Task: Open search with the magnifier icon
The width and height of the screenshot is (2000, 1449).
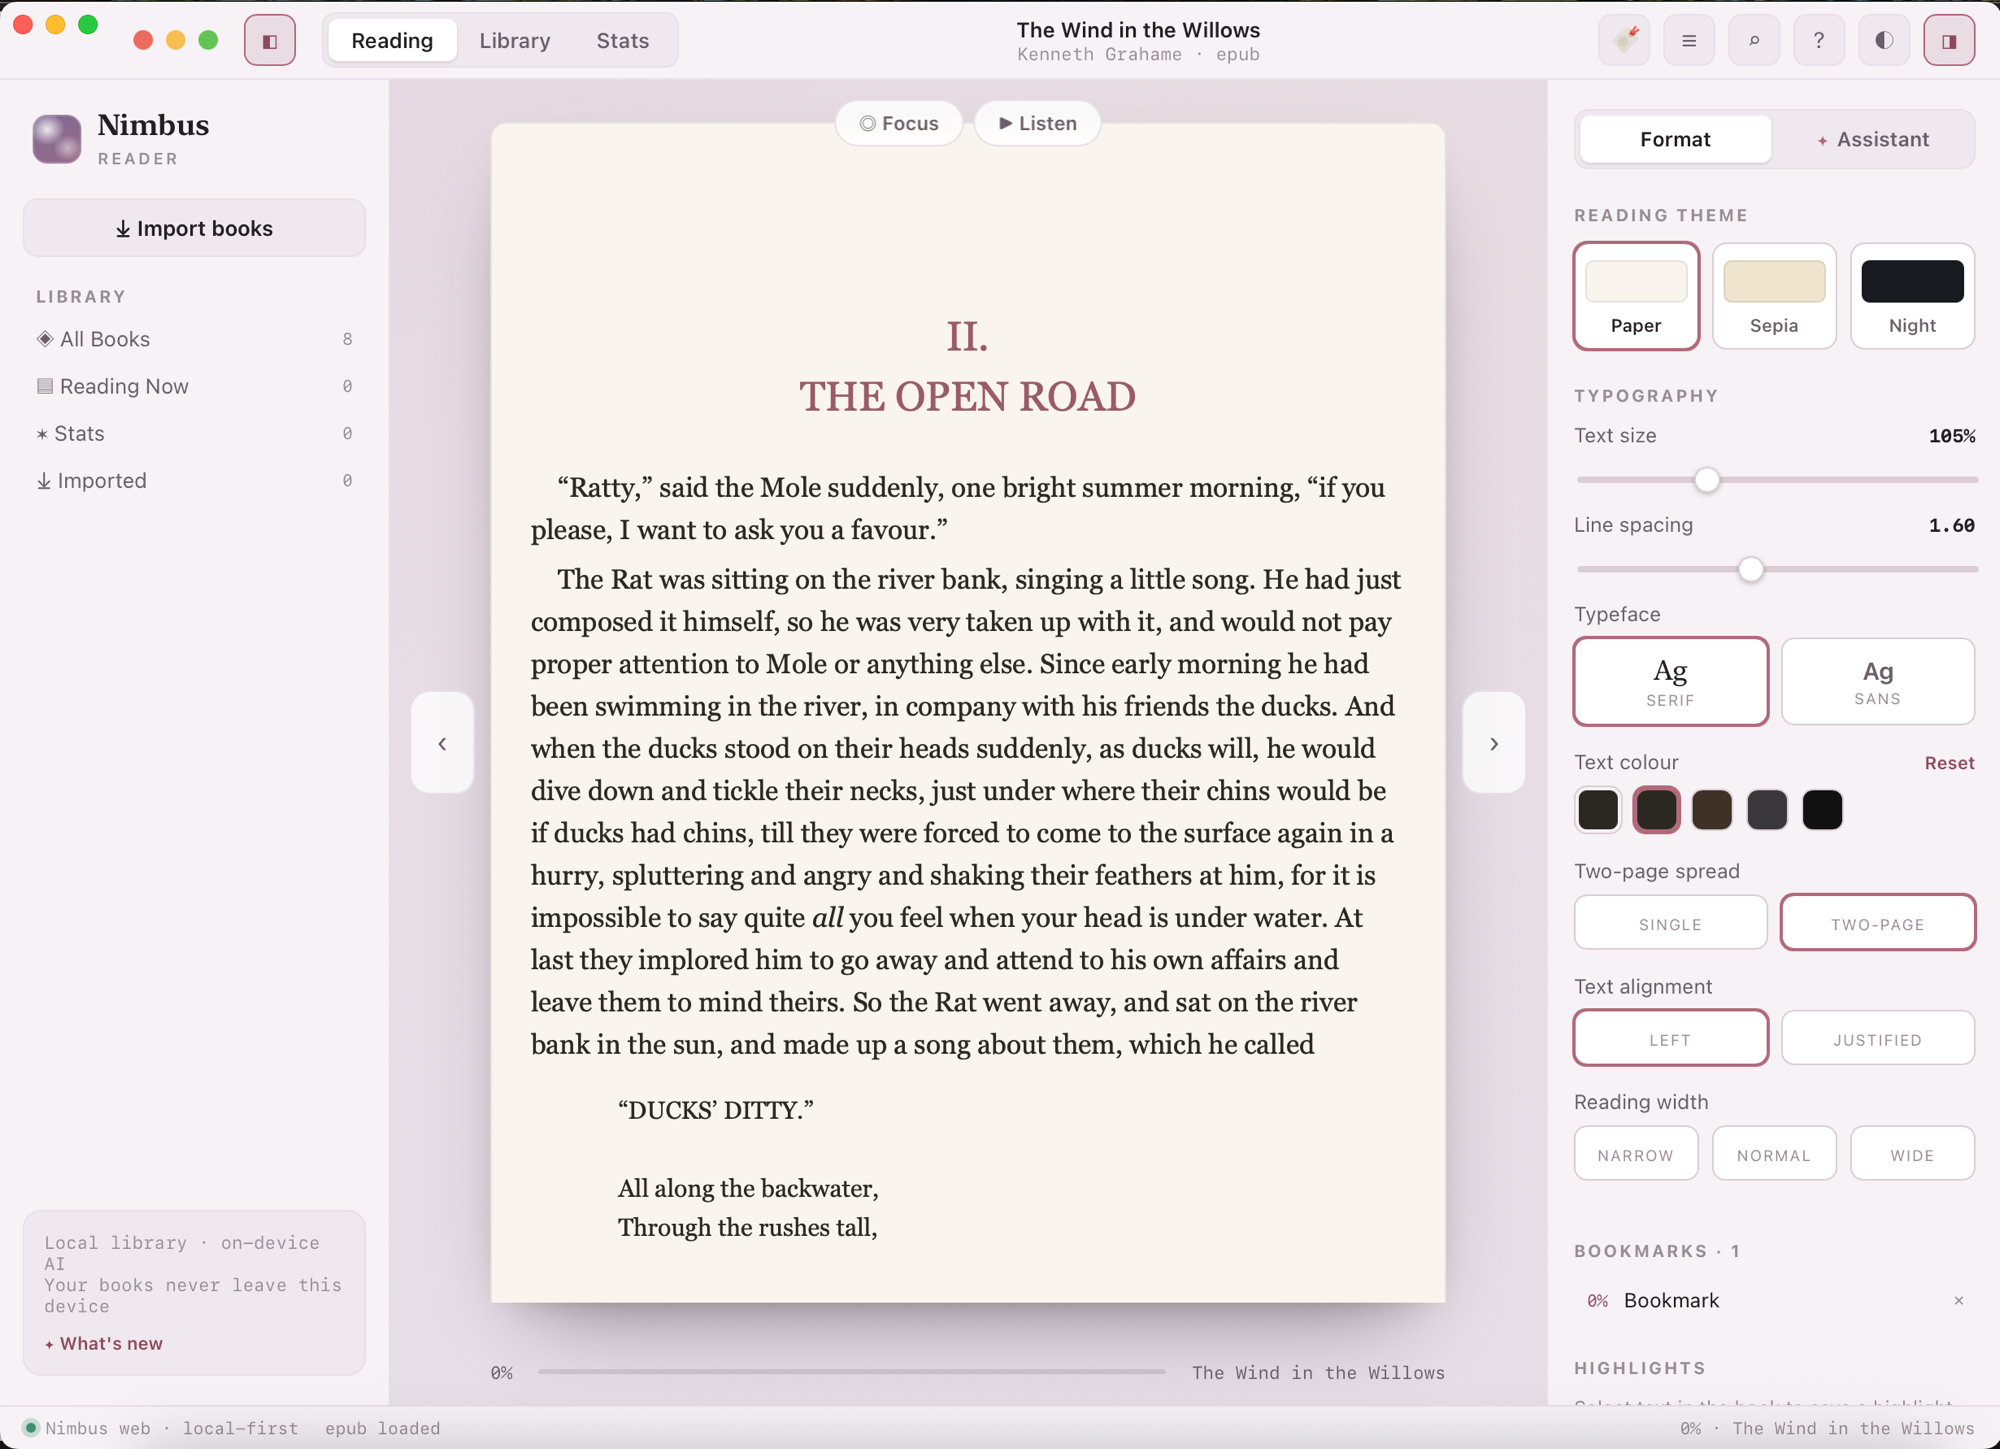Action: point(1754,41)
